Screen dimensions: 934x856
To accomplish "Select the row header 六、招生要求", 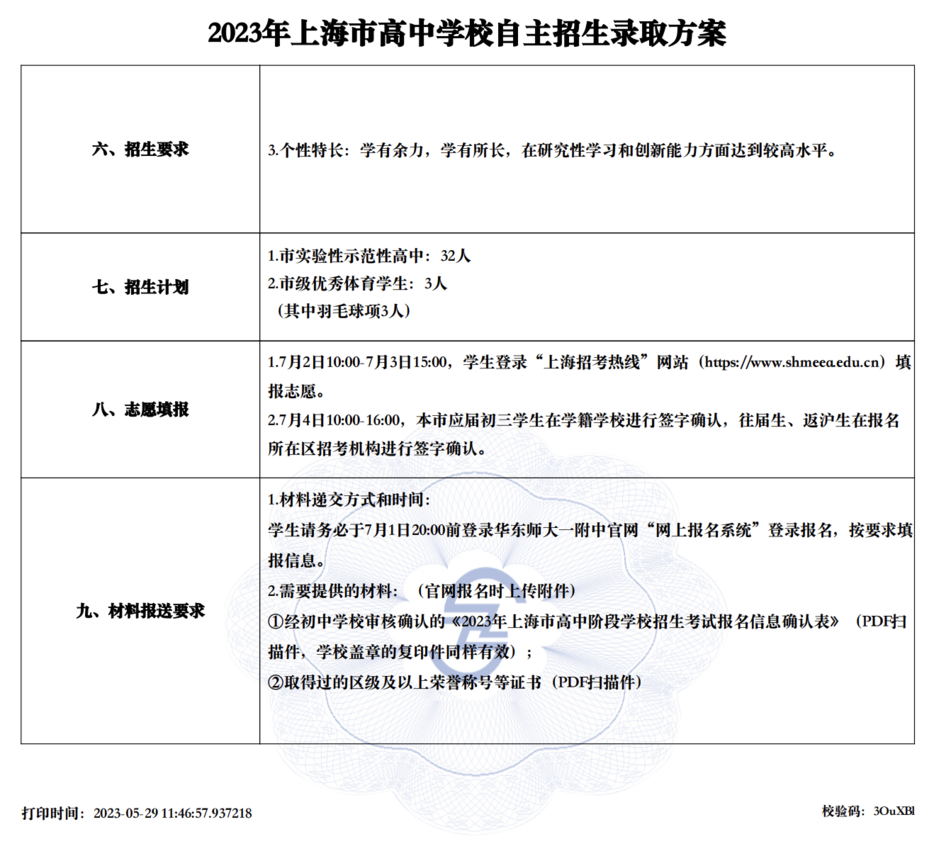I will point(140,149).
